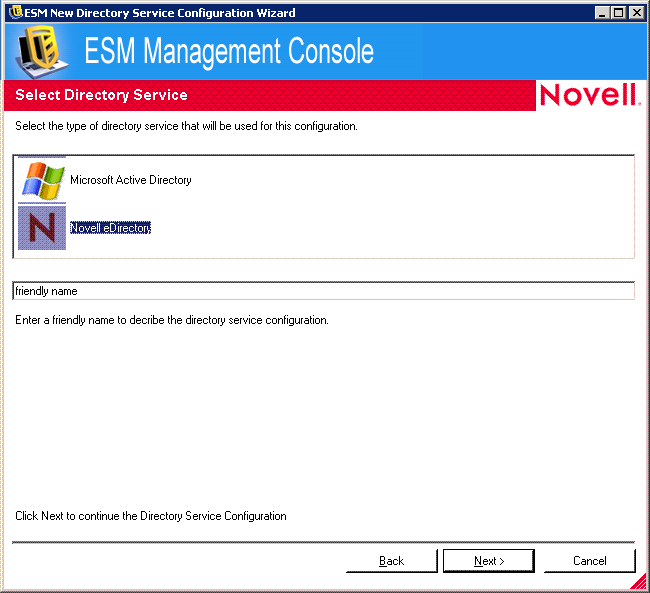Close the wizard window
Screen dimensions: 650x593
click(x=636, y=13)
